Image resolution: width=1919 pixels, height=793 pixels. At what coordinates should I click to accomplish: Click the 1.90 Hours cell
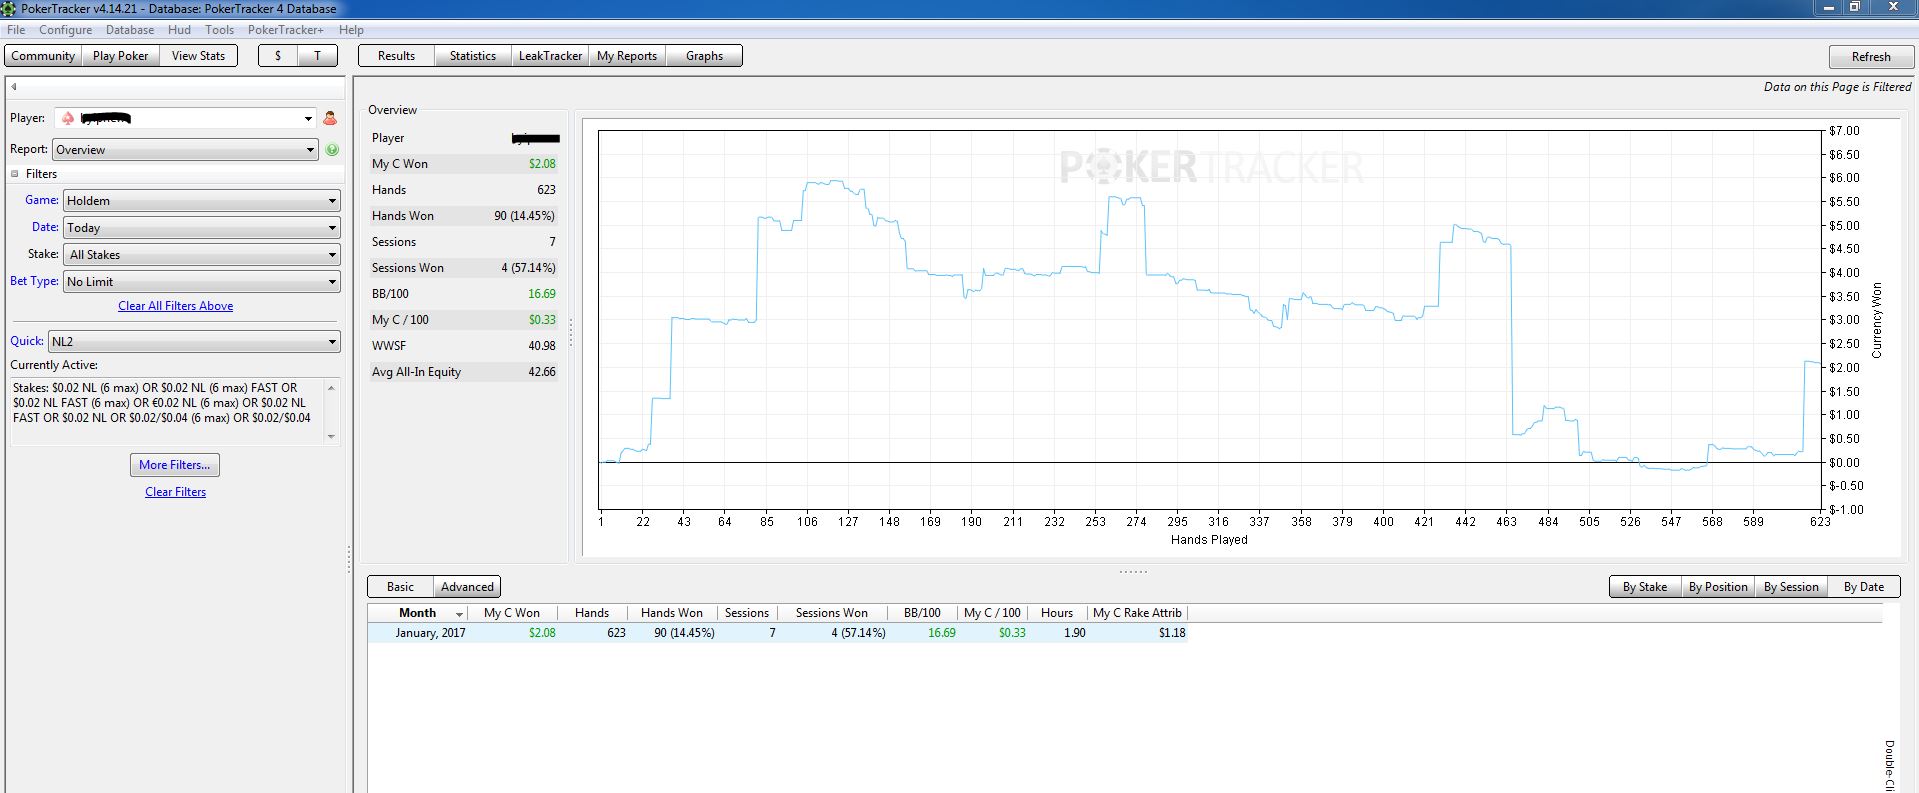point(1075,633)
